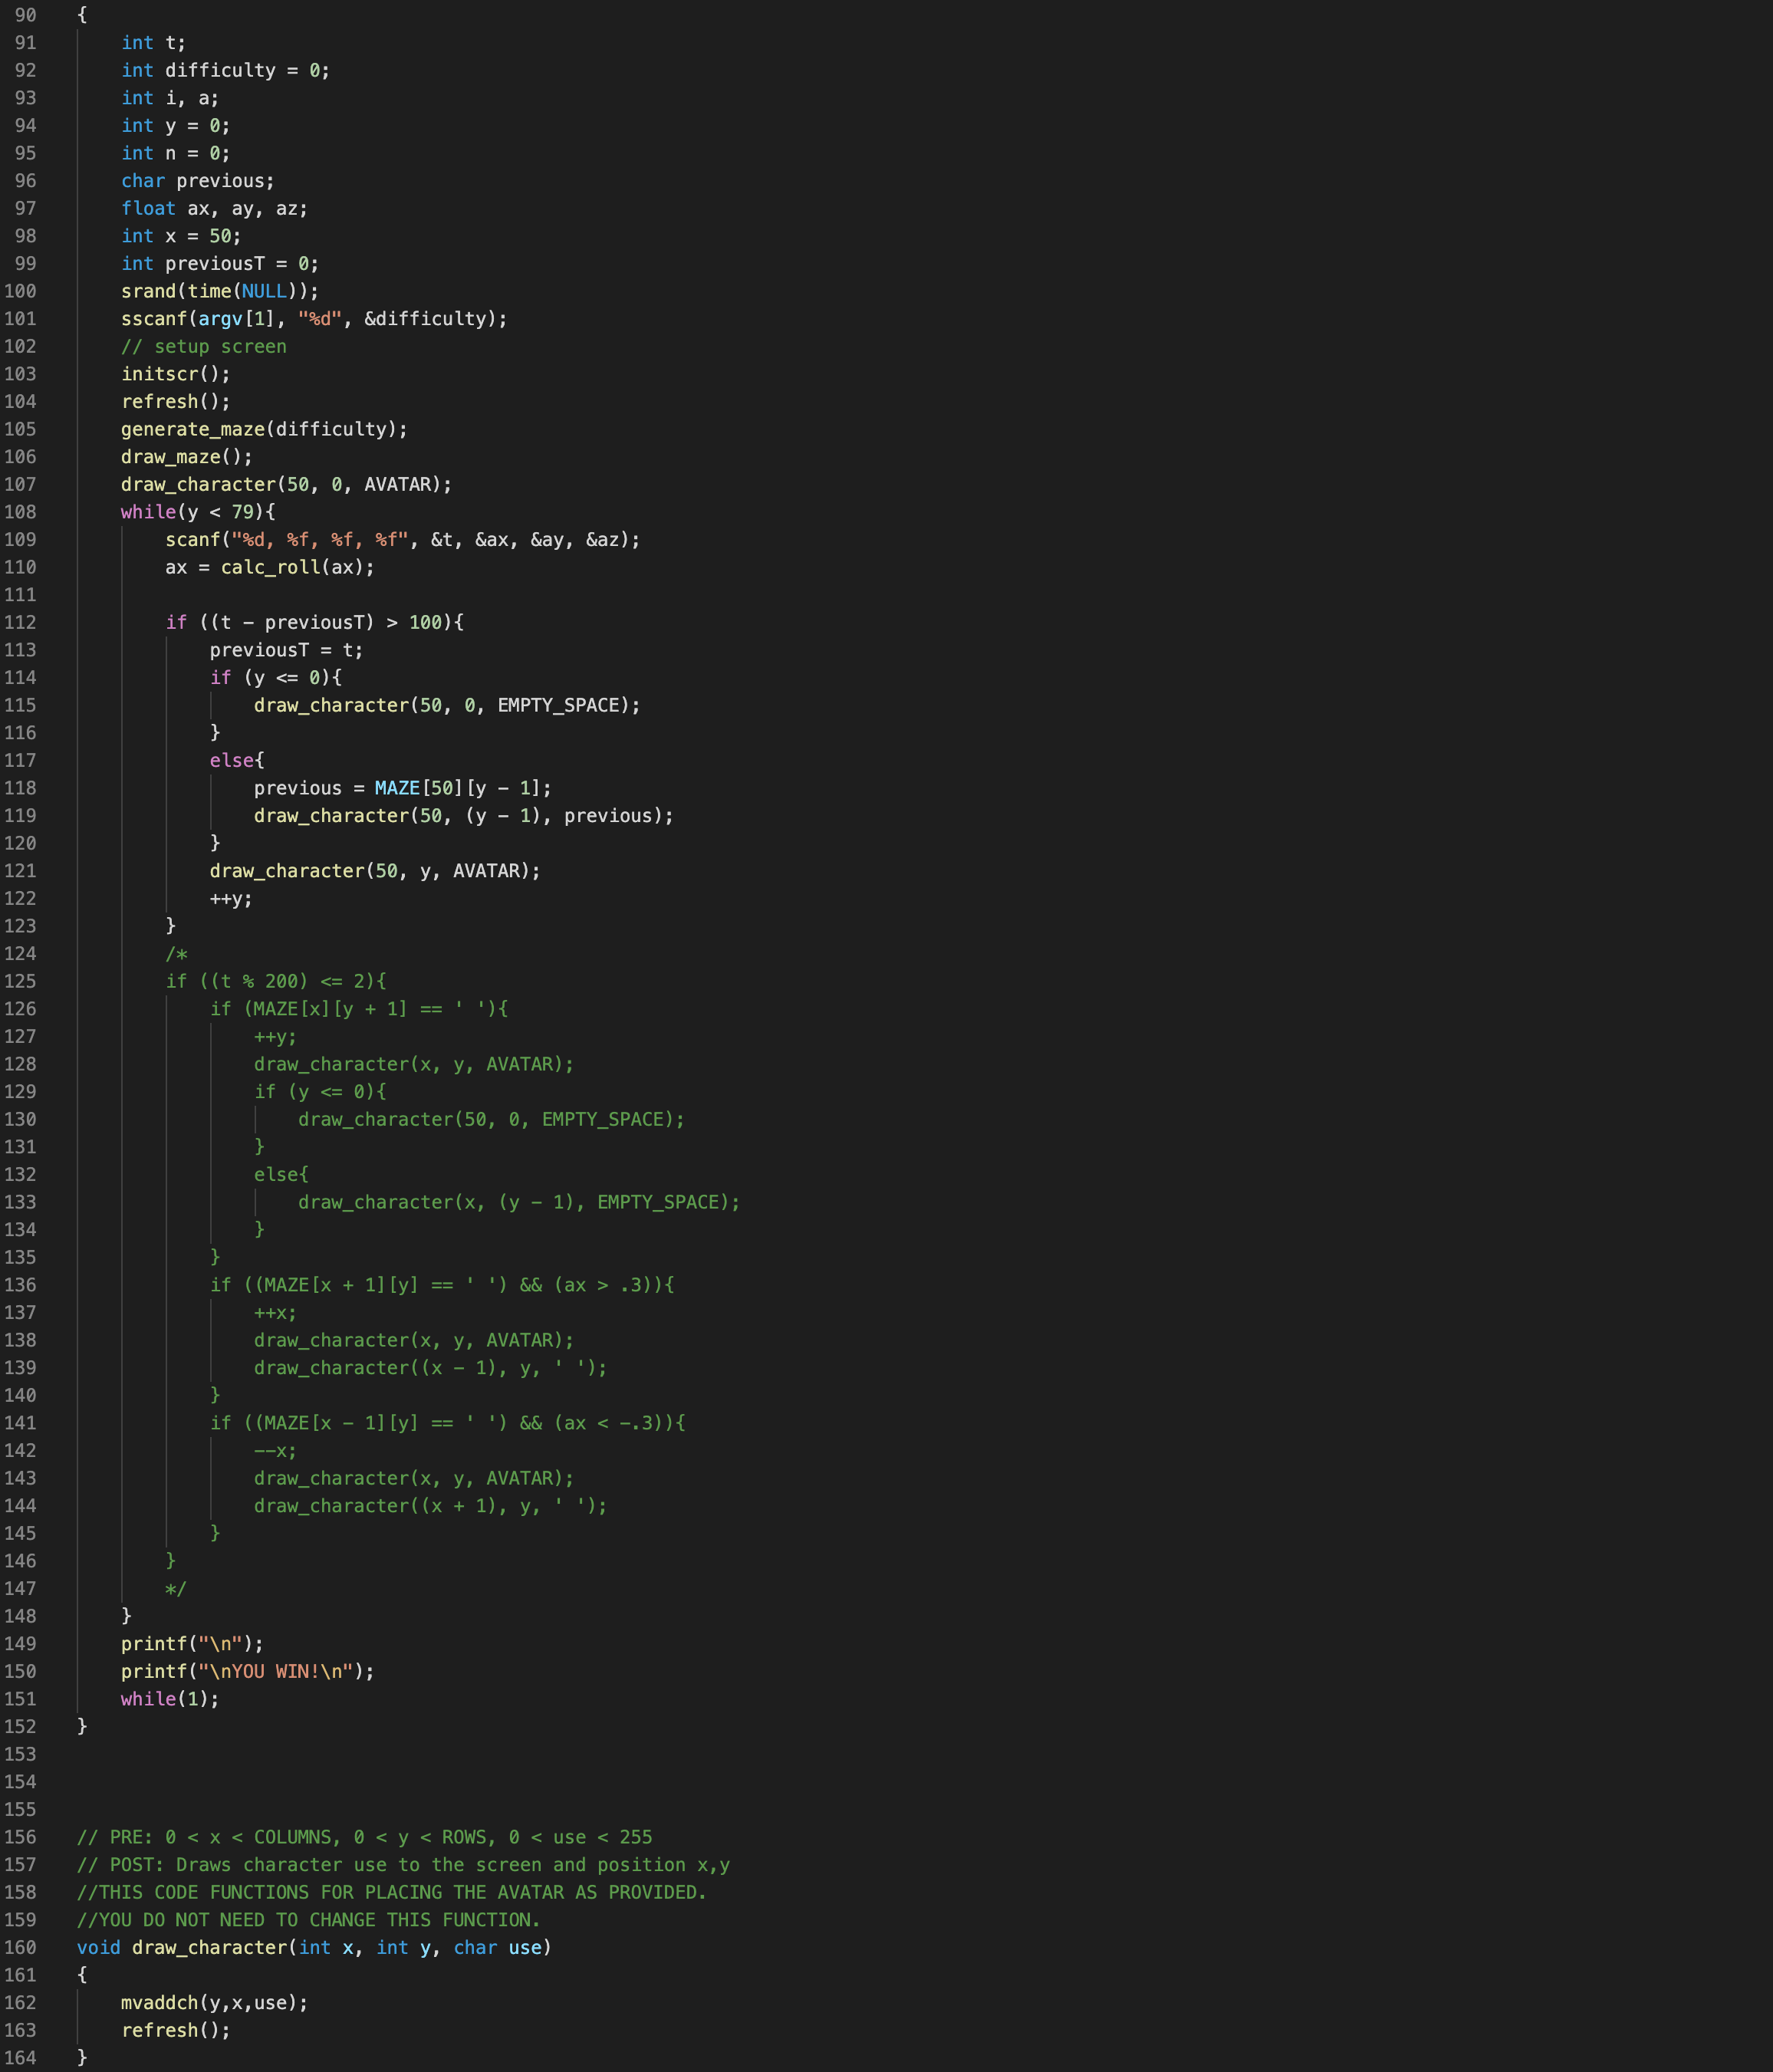Click 'draw_character(50, (y - 1), previous);' line
The width and height of the screenshot is (1773, 2072).
[463, 816]
